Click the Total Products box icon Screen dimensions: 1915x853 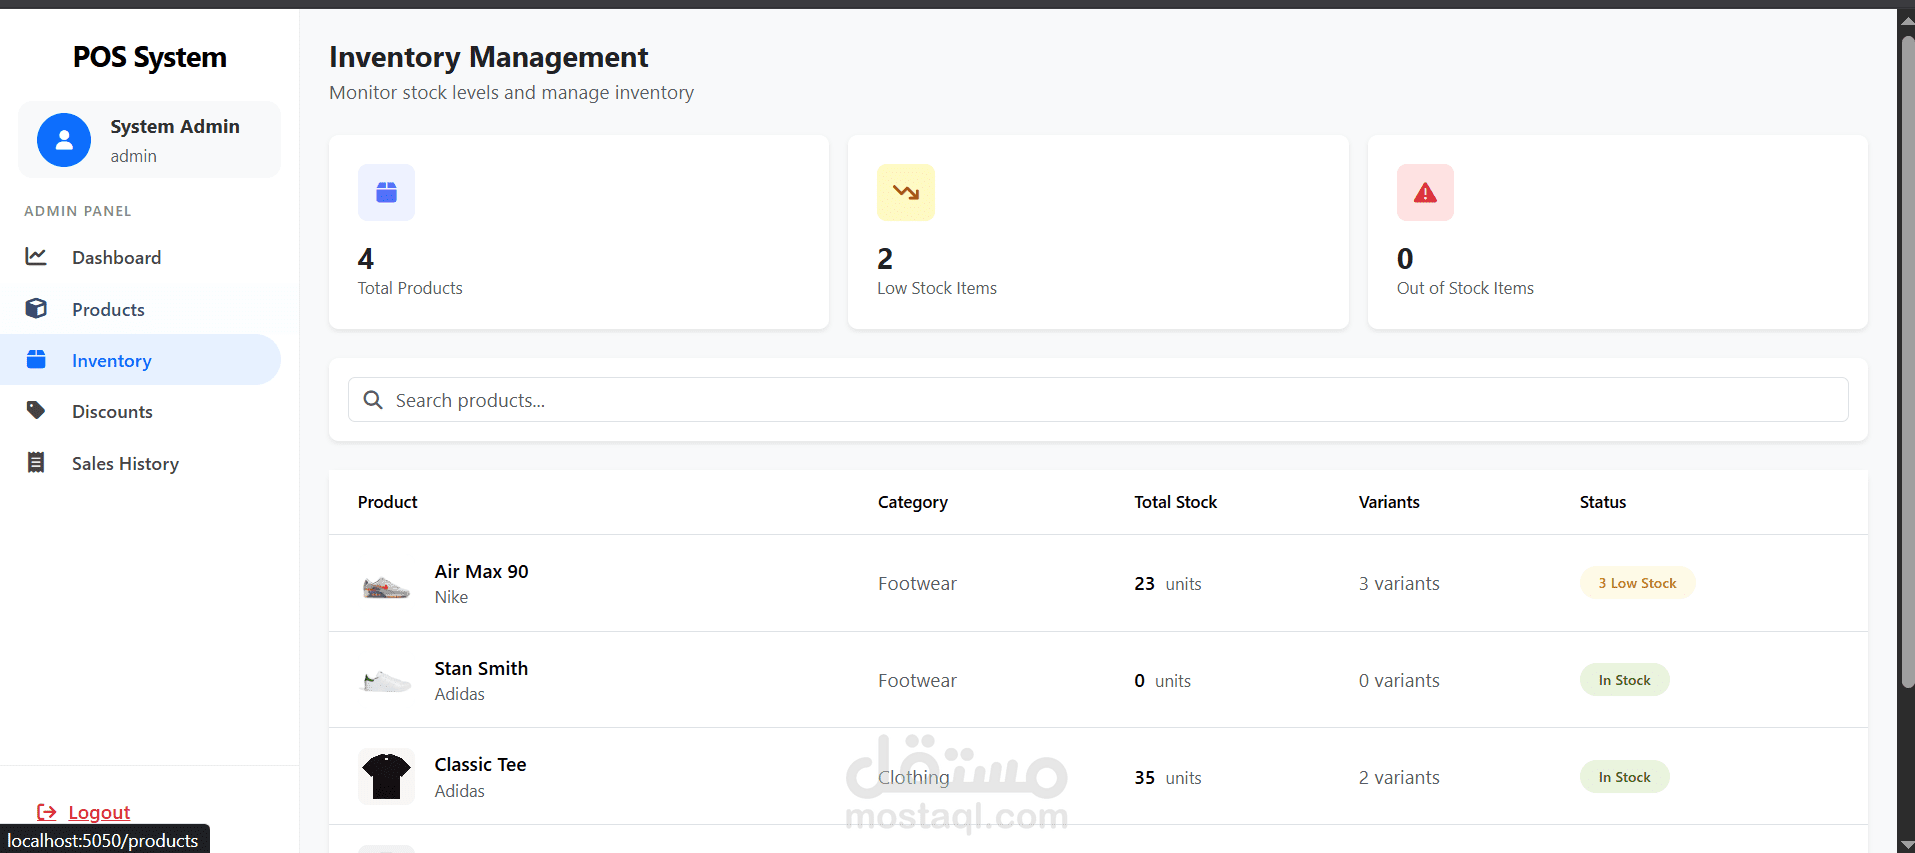[x=386, y=192]
